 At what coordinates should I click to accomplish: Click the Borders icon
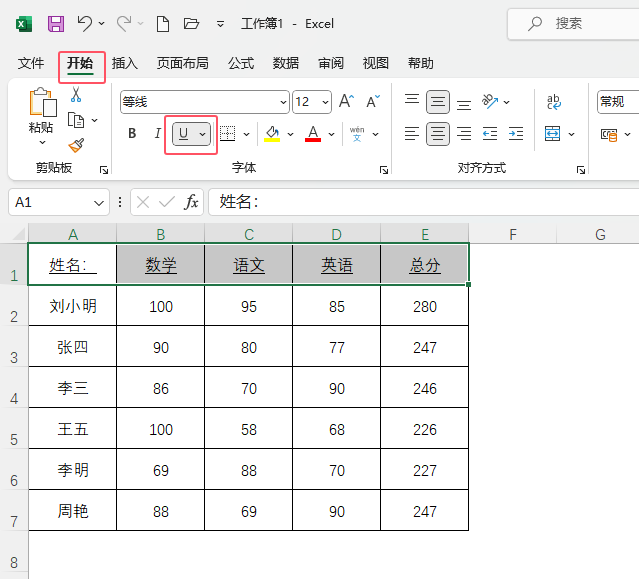click(x=227, y=134)
